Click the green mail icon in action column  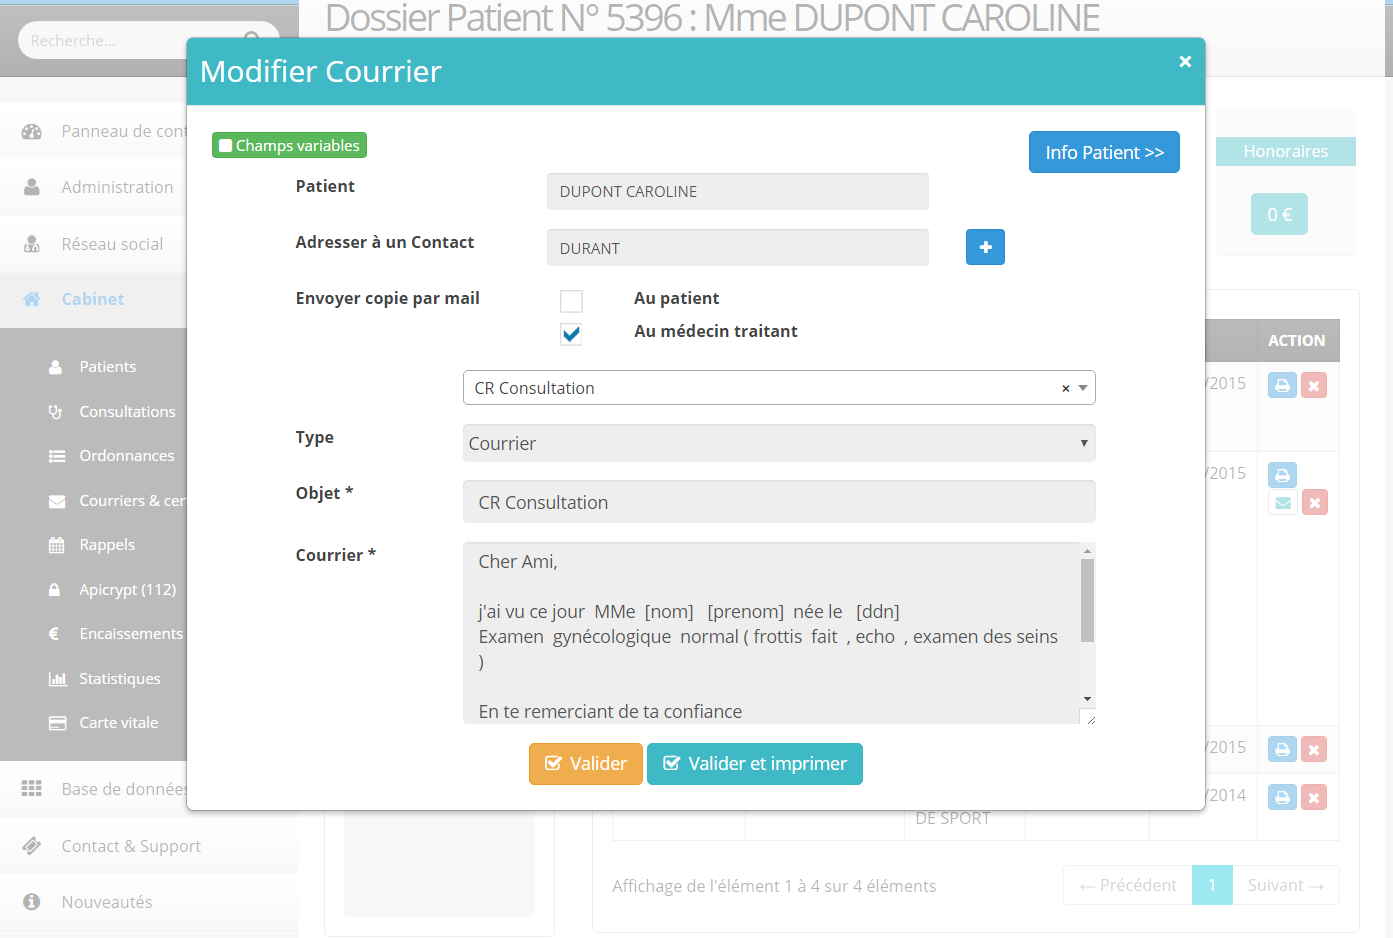coord(1282,503)
